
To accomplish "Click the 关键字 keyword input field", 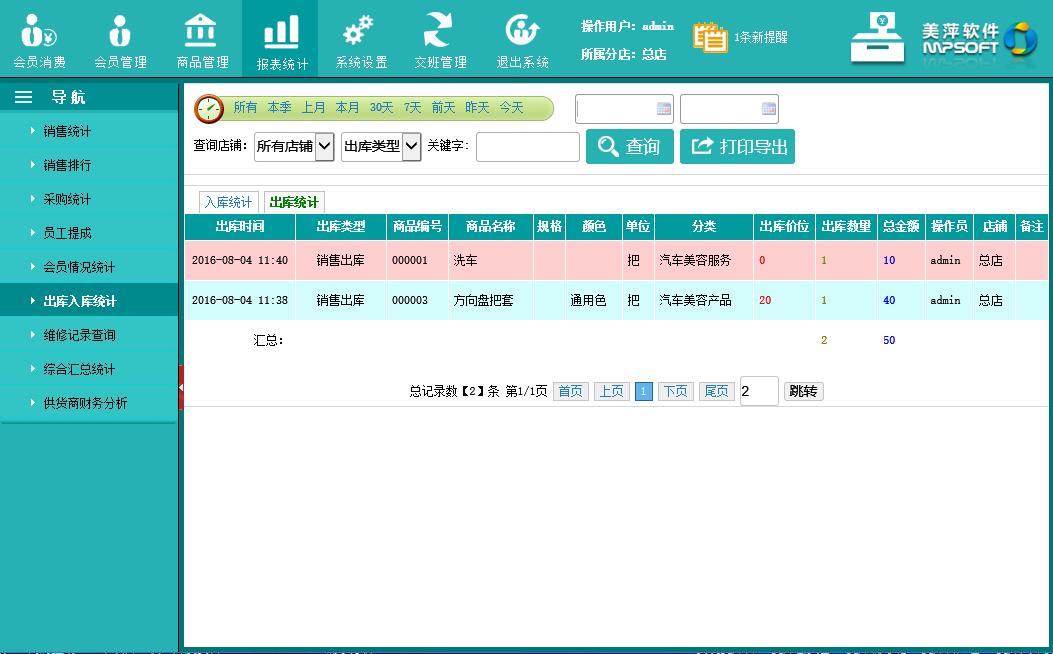I will tap(527, 147).
